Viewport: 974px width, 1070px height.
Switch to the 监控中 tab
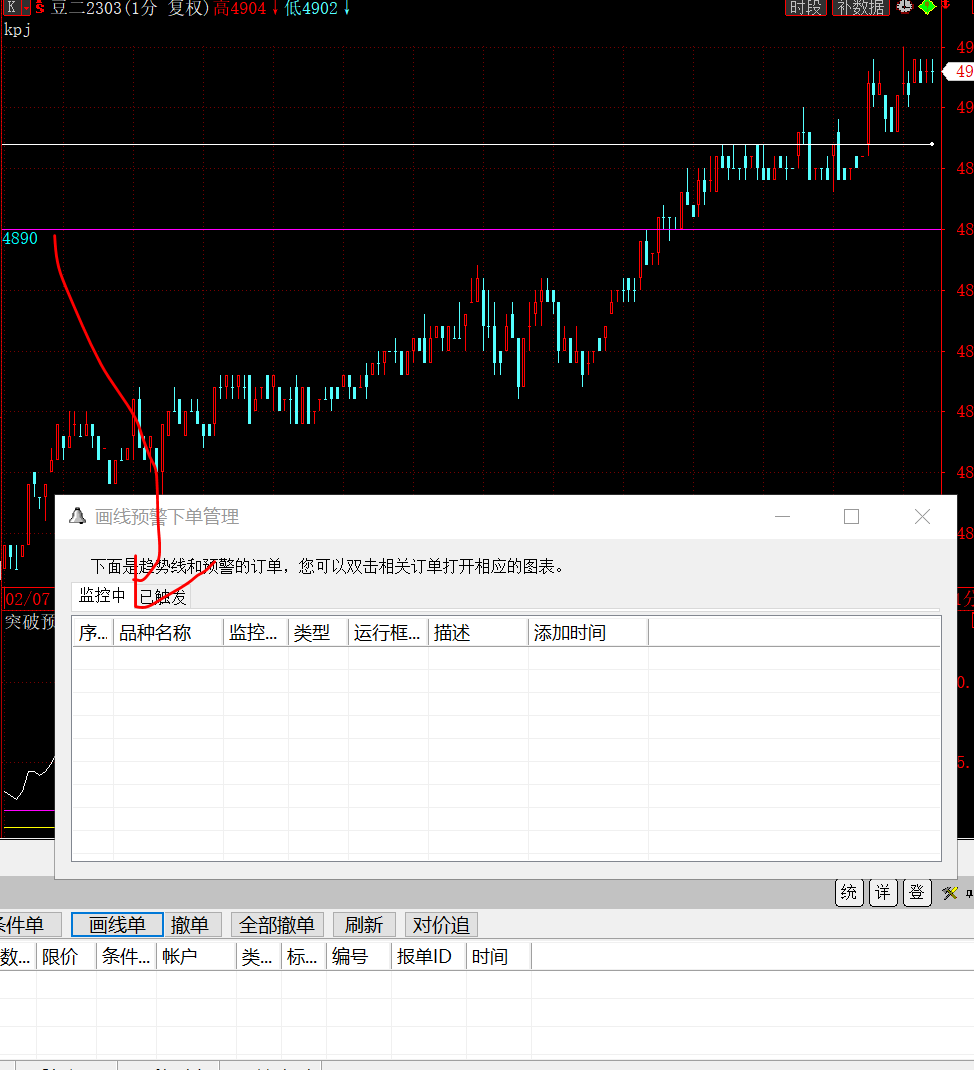click(x=102, y=596)
